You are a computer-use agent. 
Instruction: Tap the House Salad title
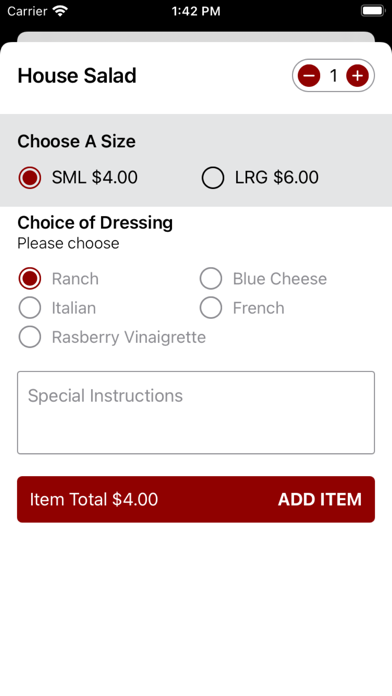[x=77, y=76]
